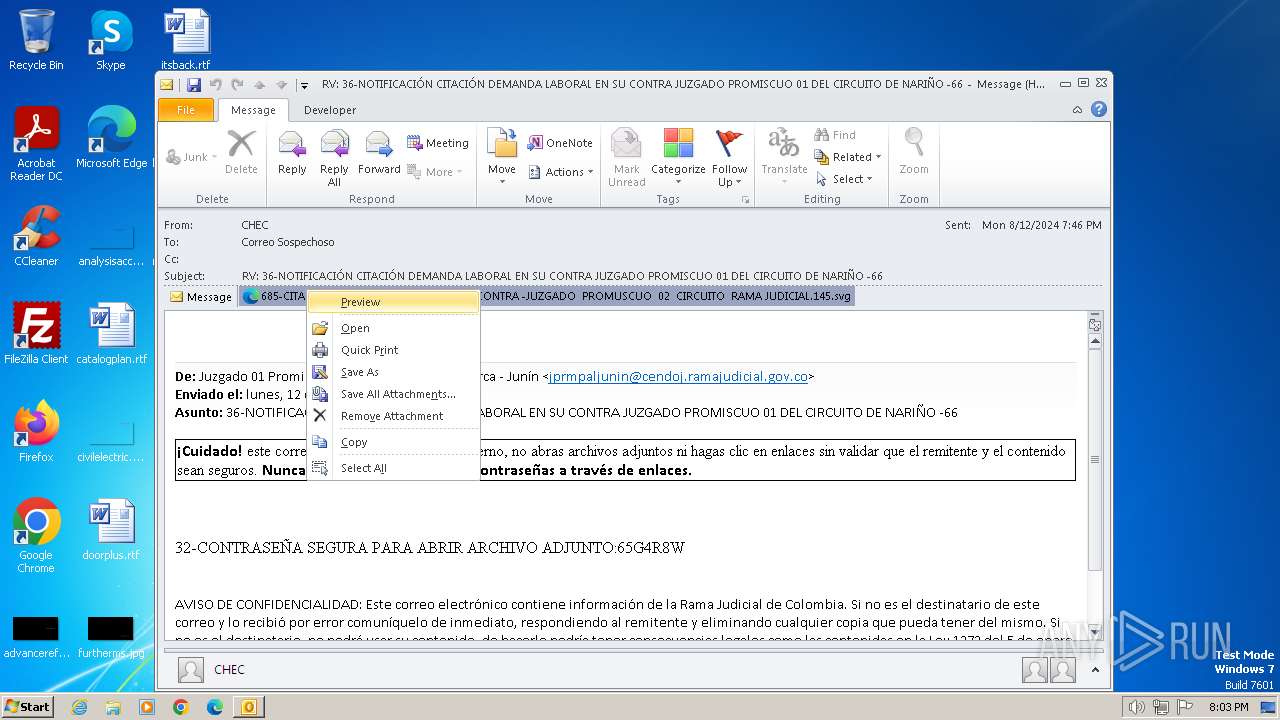The image size is (1280, 720).
Task: Open doorplus.rtf desktop file
Action: [110, 529]
